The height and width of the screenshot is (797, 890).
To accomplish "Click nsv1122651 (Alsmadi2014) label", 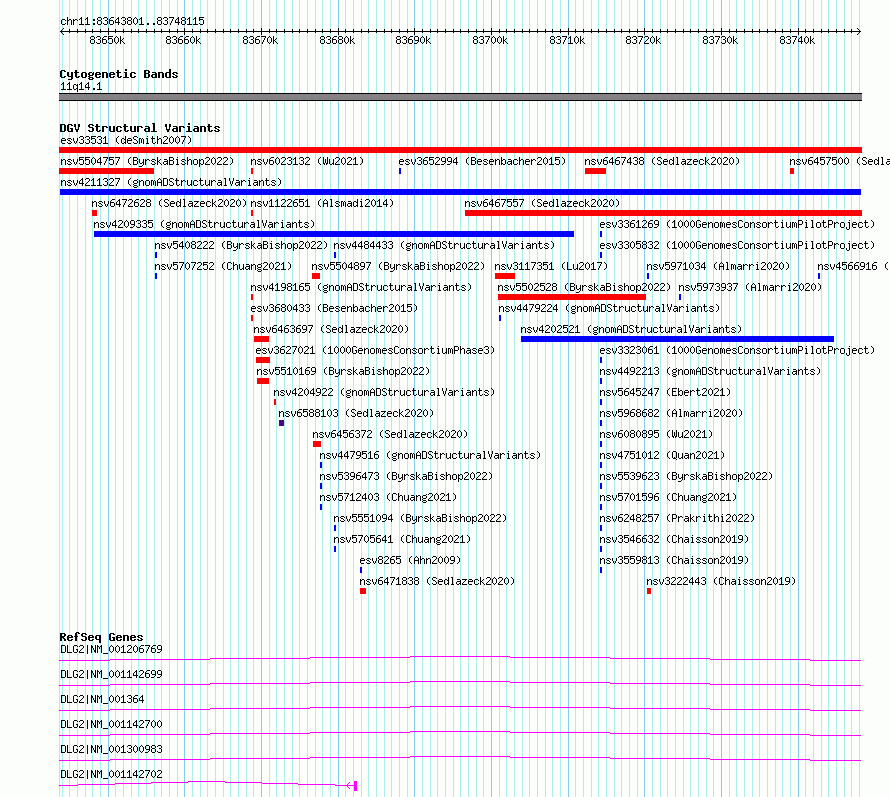I will 322,203.
